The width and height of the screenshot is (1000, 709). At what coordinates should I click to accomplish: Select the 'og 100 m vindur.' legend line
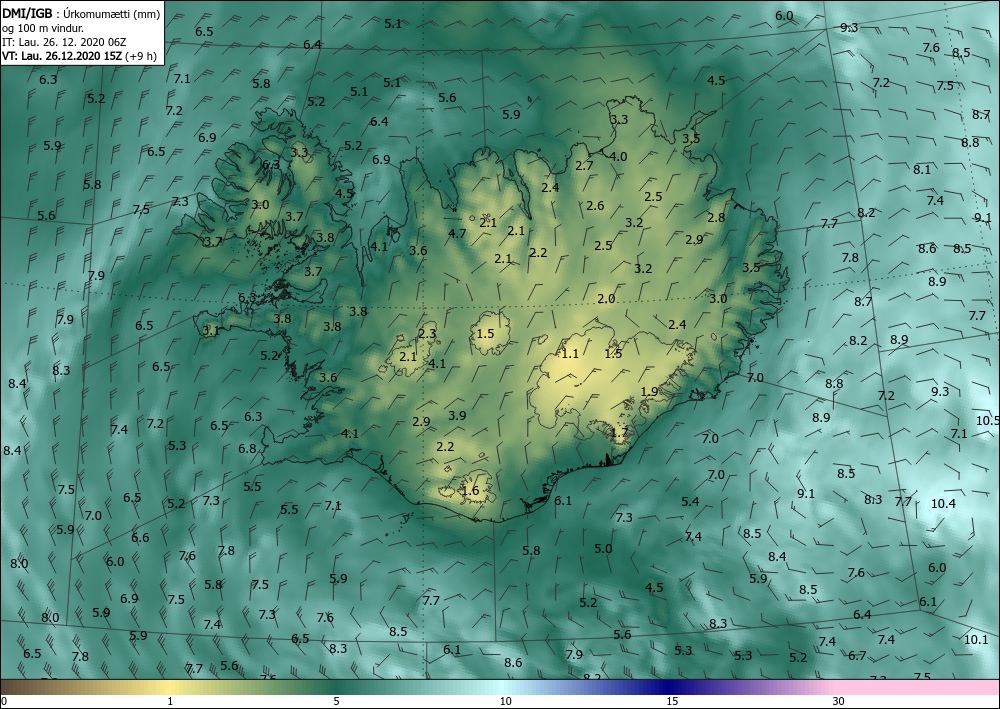[x=43, y=27]
